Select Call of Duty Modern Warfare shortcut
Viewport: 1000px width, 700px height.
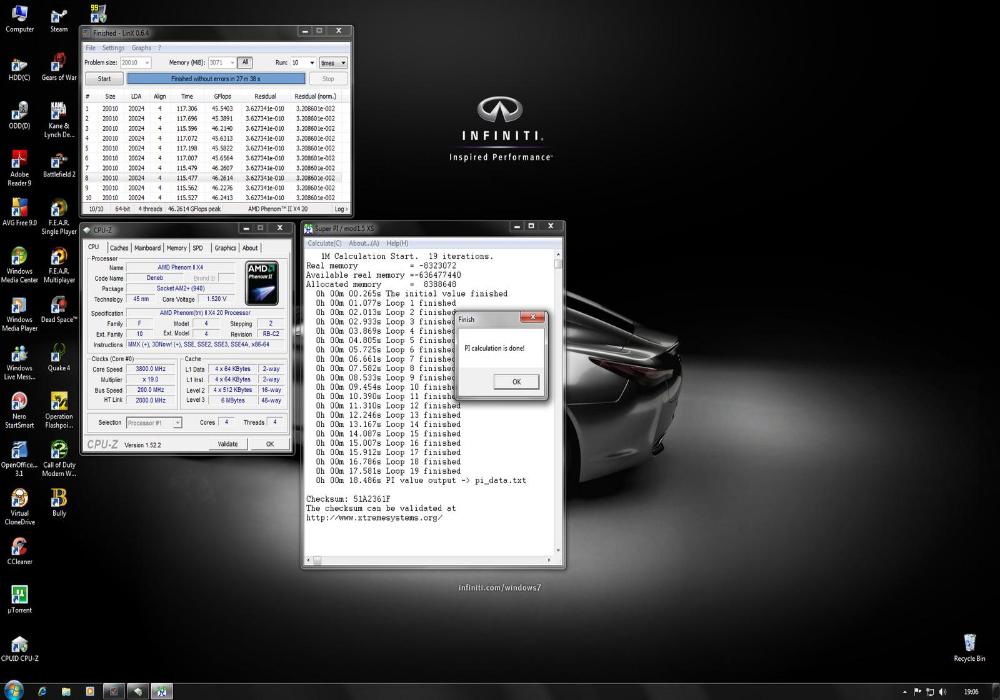pyautogui.click(x=59, y=460)
